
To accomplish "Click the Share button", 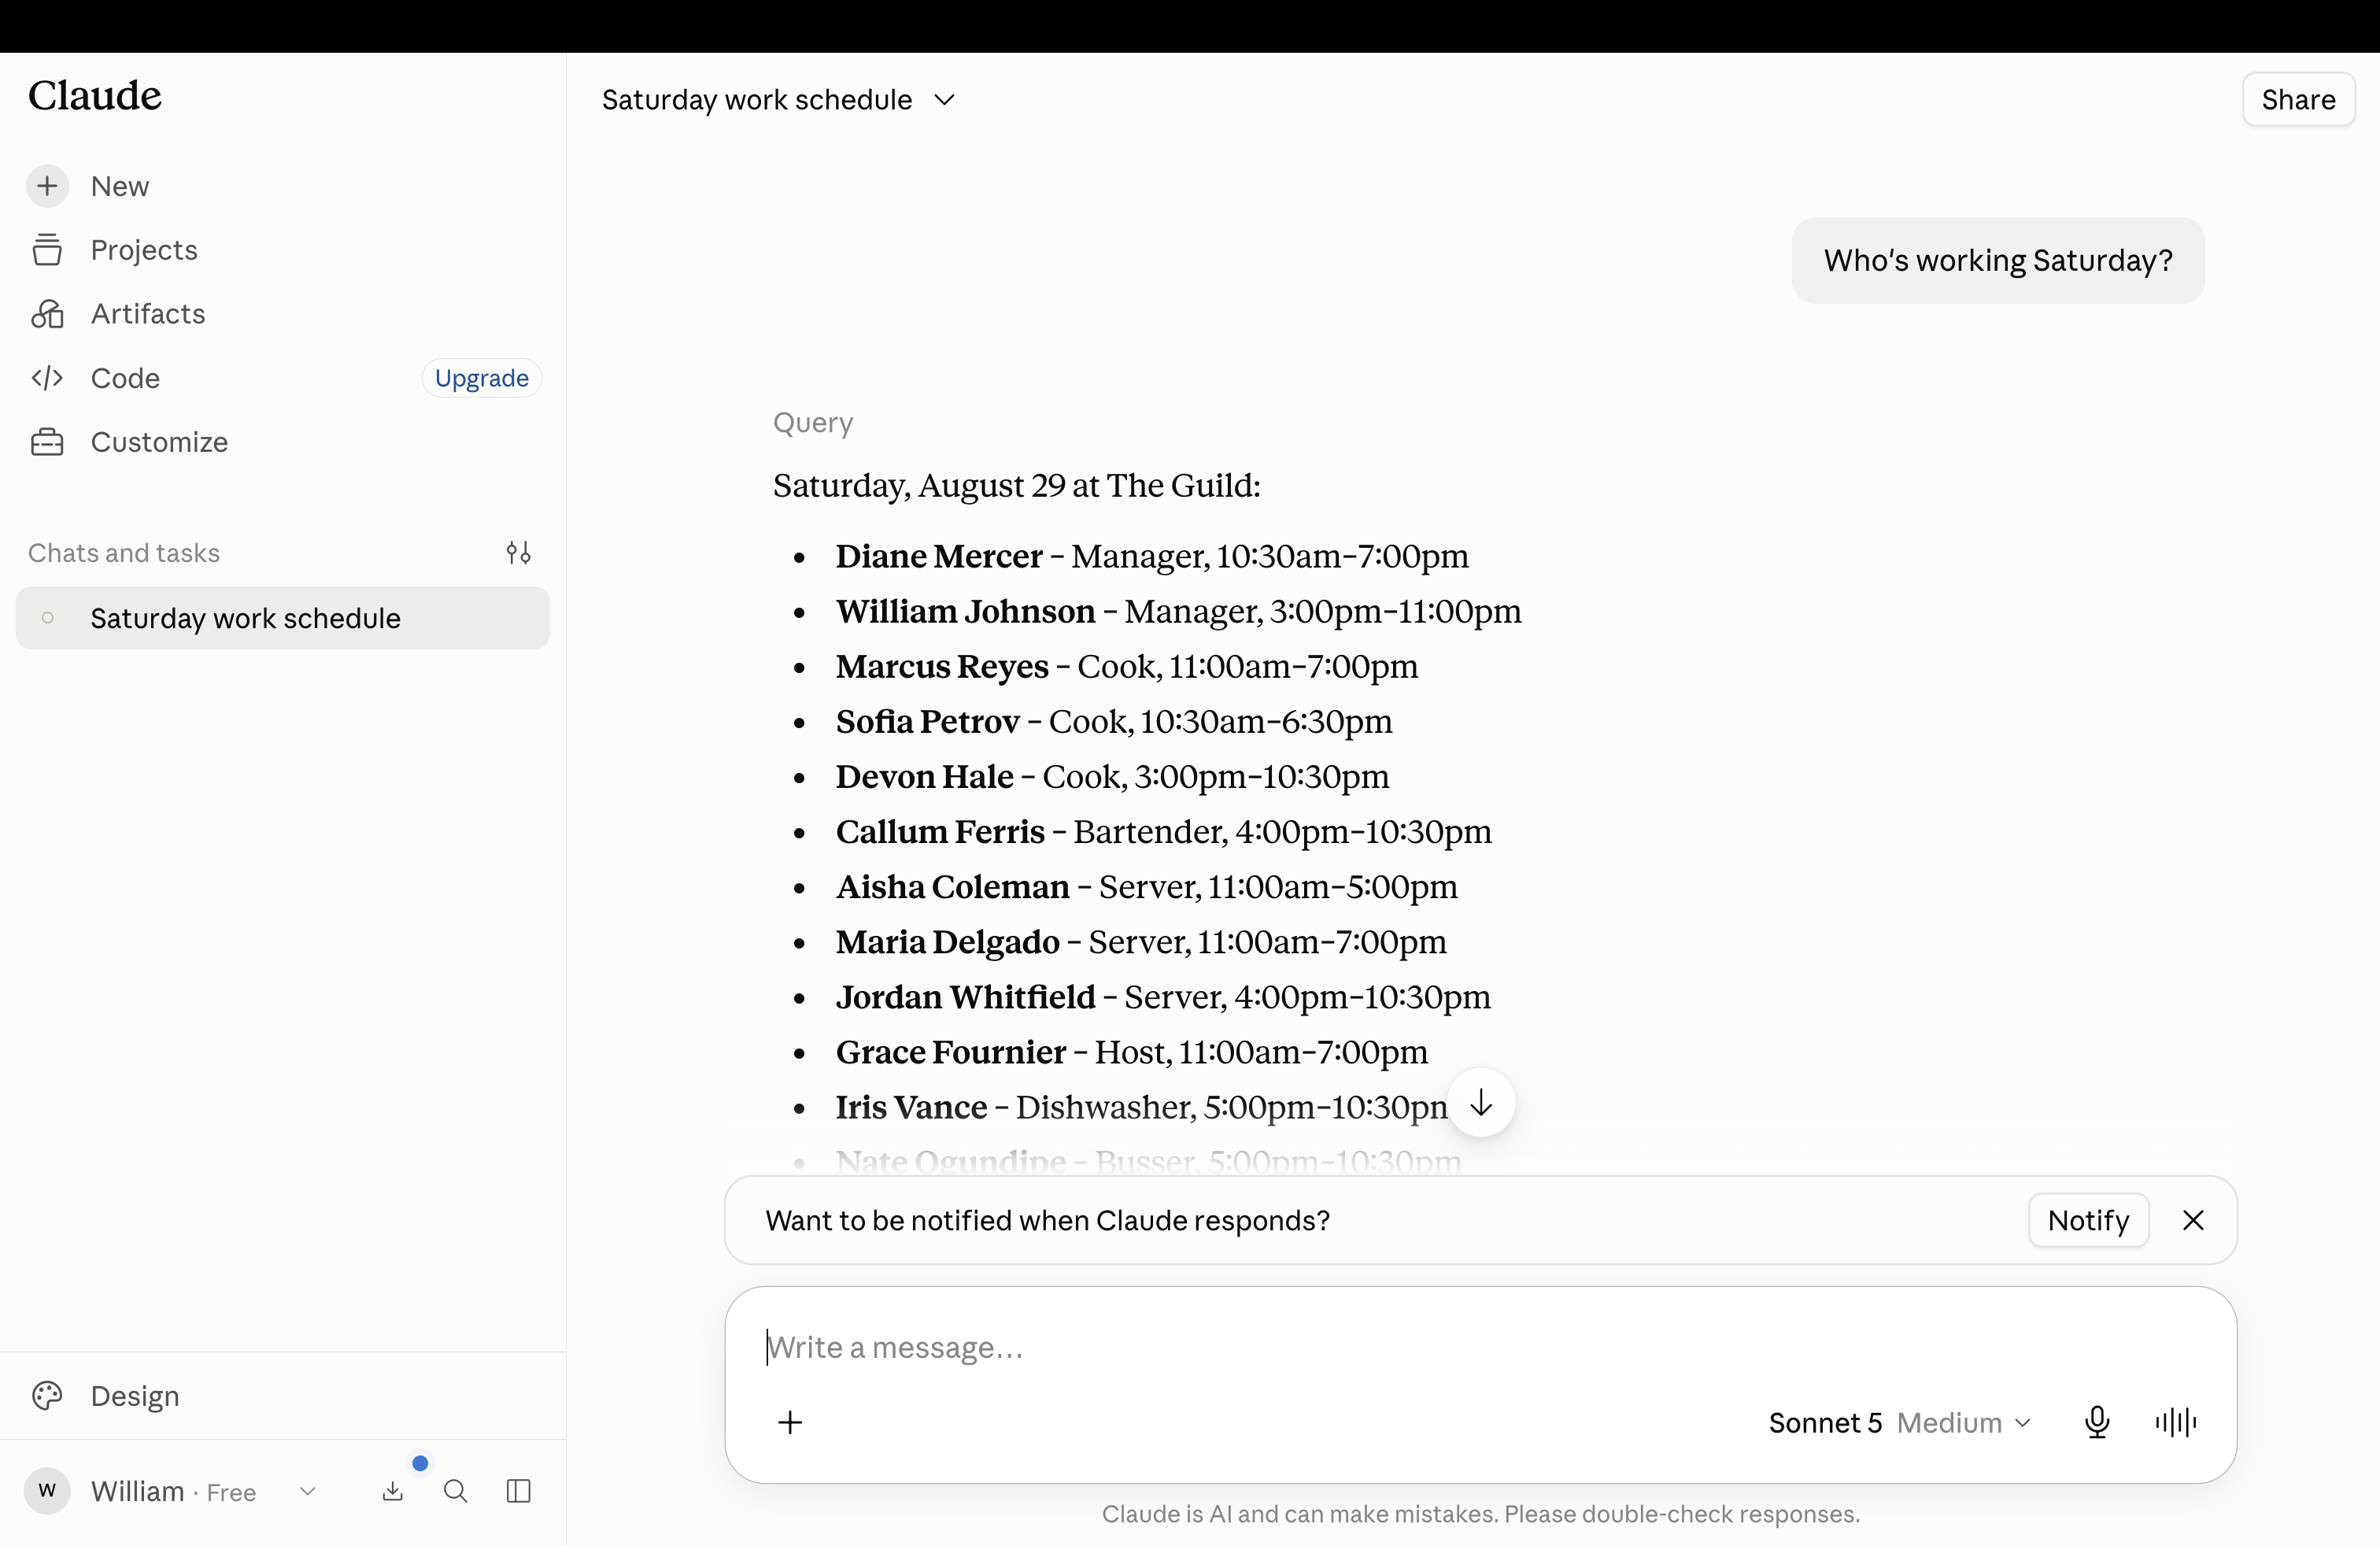I will [x=2298, y=100].
